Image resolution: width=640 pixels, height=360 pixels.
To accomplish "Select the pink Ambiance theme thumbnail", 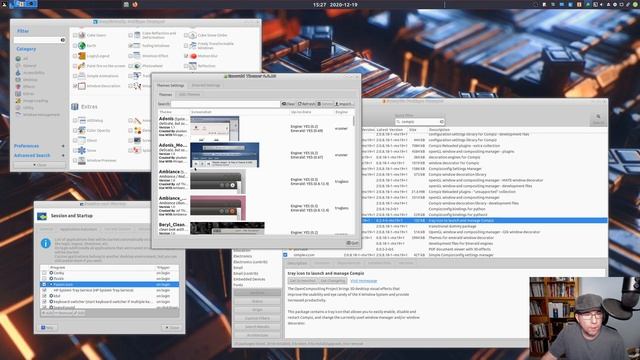I will point(218,207).
